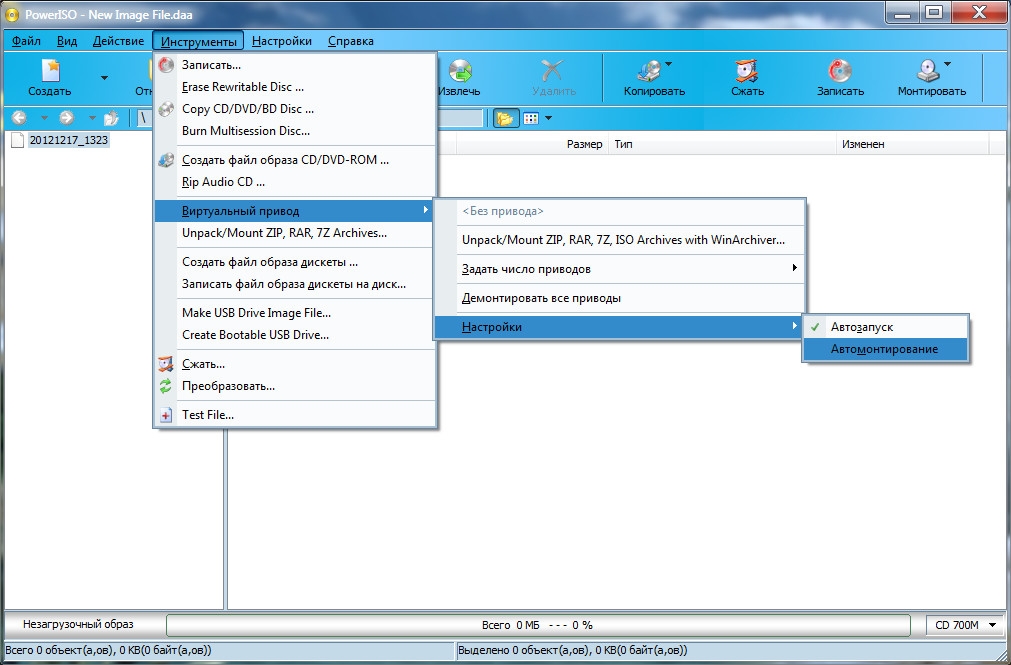
Task: Select the 20121217_1323 tree item
Action: tap(68, 140)
